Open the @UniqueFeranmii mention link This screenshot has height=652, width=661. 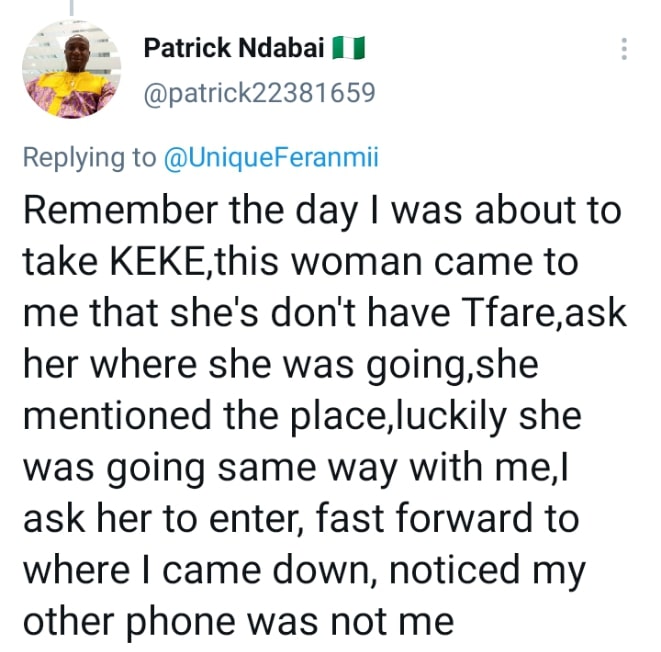pyautogui.click(x=271, y=158)
